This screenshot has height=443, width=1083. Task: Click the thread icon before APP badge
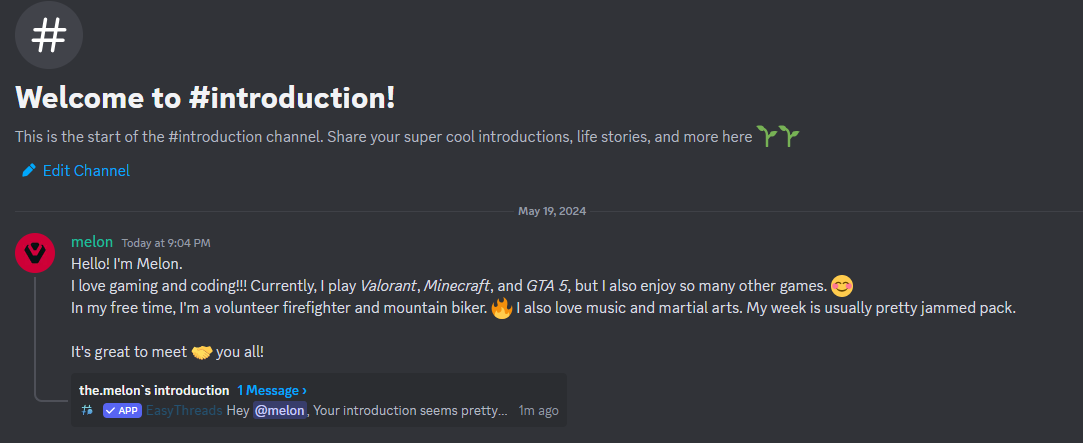point(88,410)
